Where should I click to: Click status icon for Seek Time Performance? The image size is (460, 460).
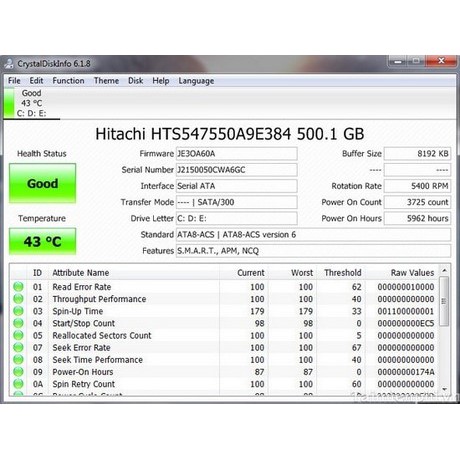click(18, 360)
